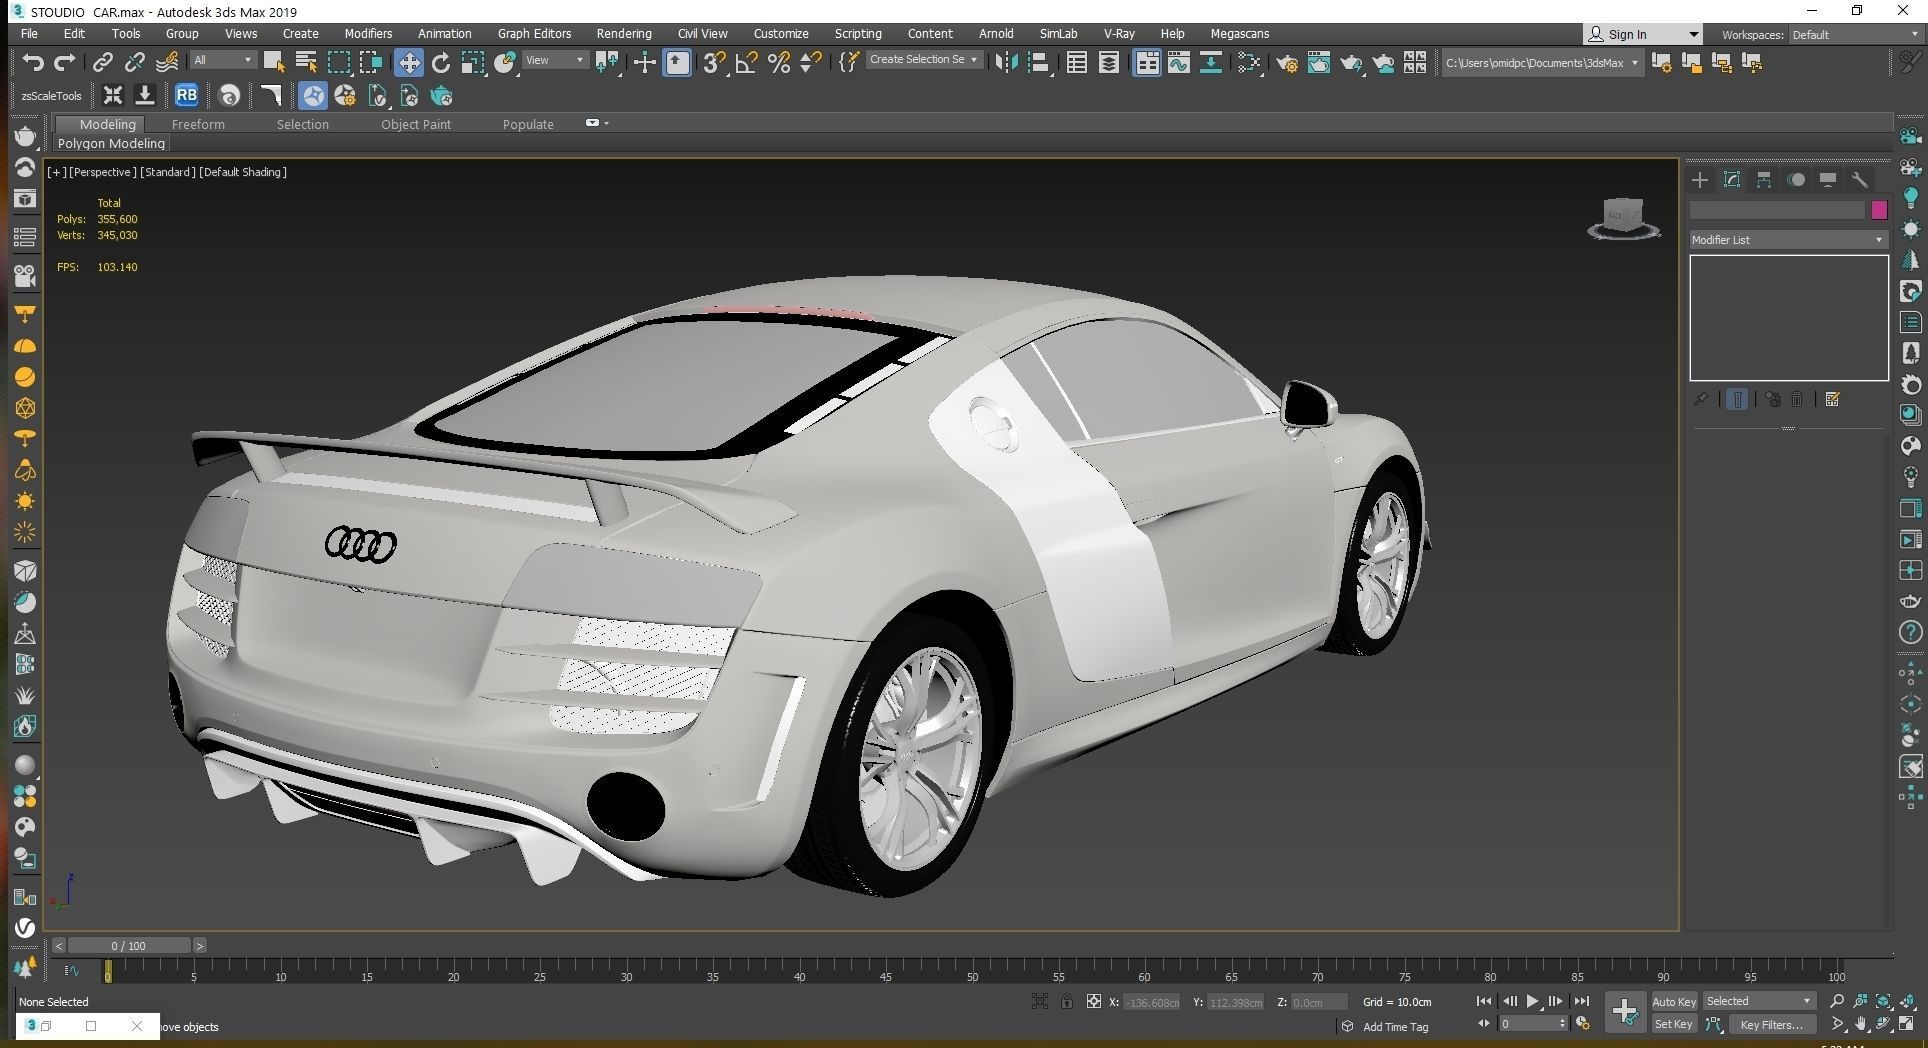Open Time Configuration icon
Image resolution: width=1928 pixels, height=1048 pixels.
(x=1583, y=1024)
